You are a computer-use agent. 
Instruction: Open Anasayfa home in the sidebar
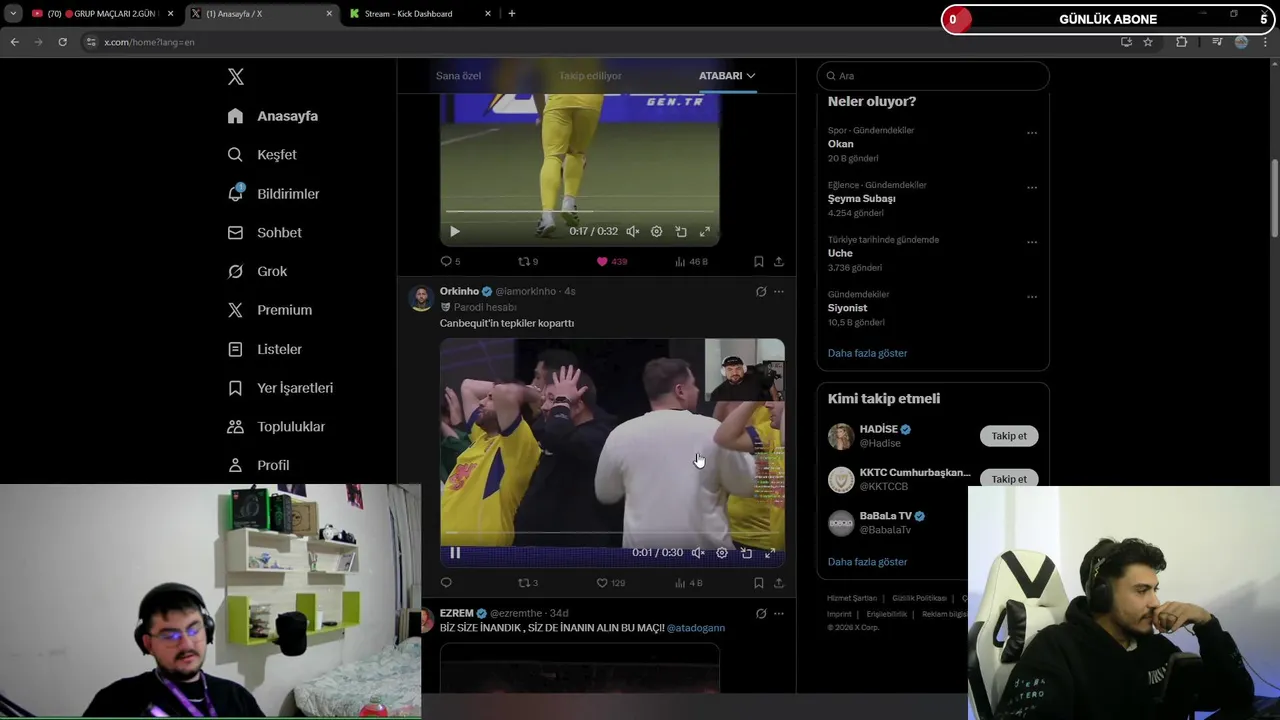click(272, 116)
